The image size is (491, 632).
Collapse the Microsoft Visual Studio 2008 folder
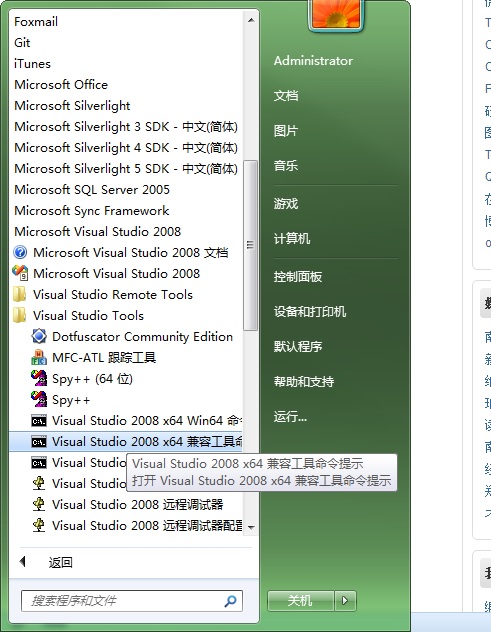[x=98, y=231]
